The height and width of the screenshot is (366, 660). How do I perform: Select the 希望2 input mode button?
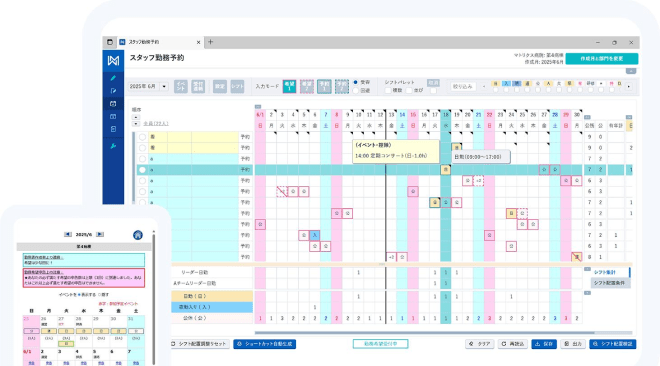307,86
